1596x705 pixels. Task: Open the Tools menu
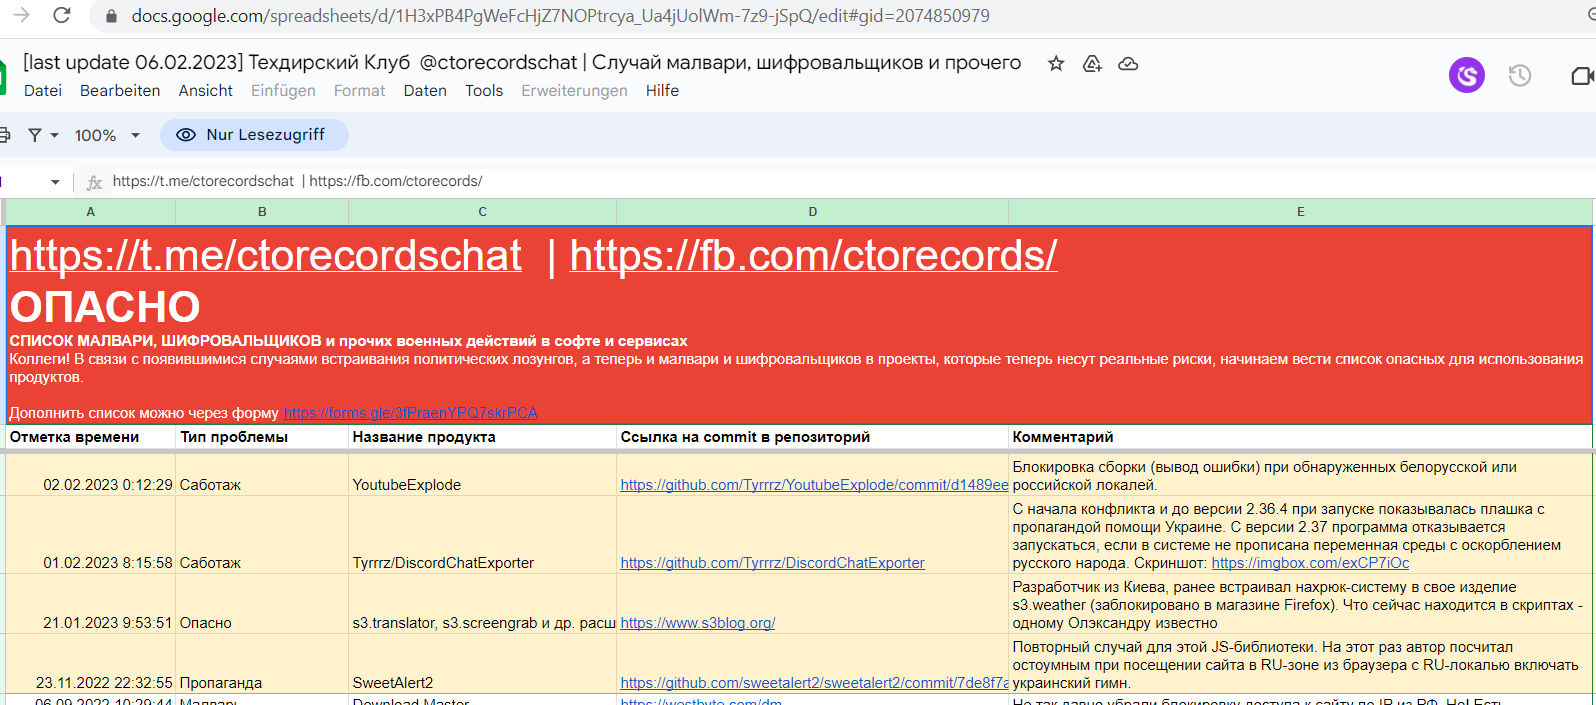[484, 90]
